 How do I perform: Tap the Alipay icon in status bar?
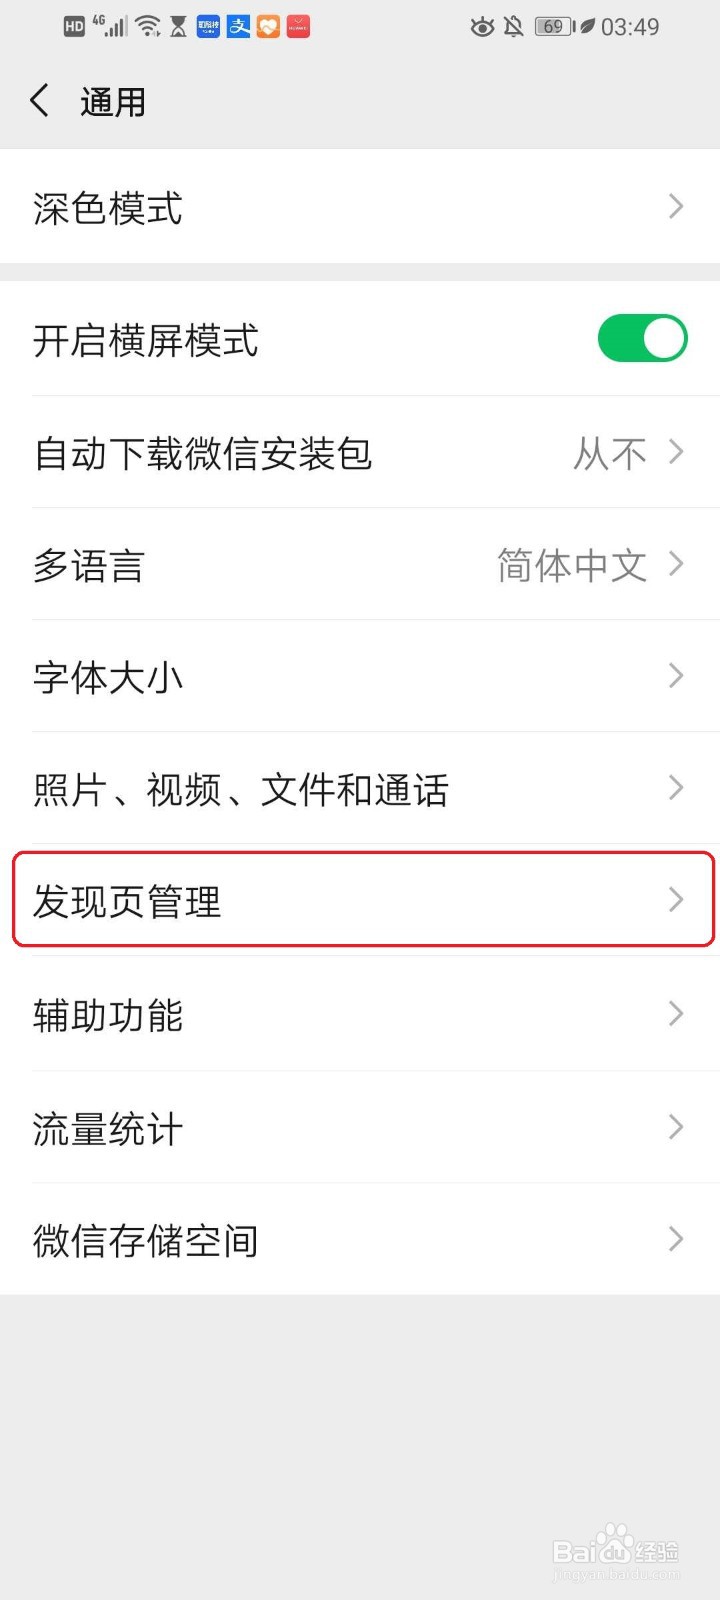pos(239,26)
